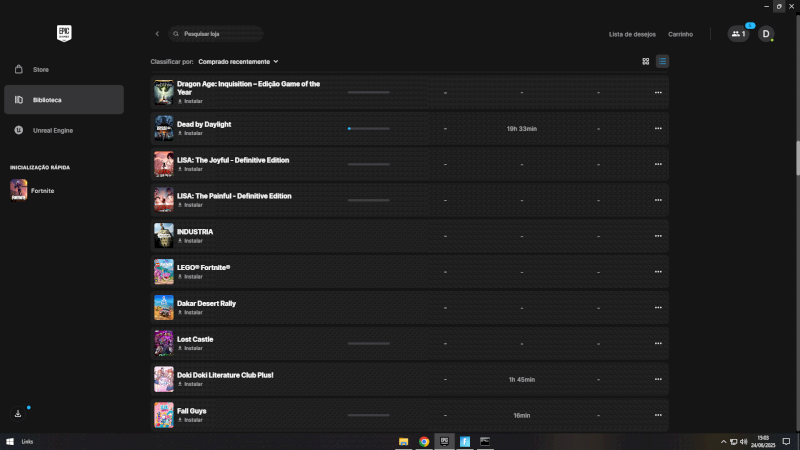
Task: Click the back arrow navigation button
Action: click(157, 34)
